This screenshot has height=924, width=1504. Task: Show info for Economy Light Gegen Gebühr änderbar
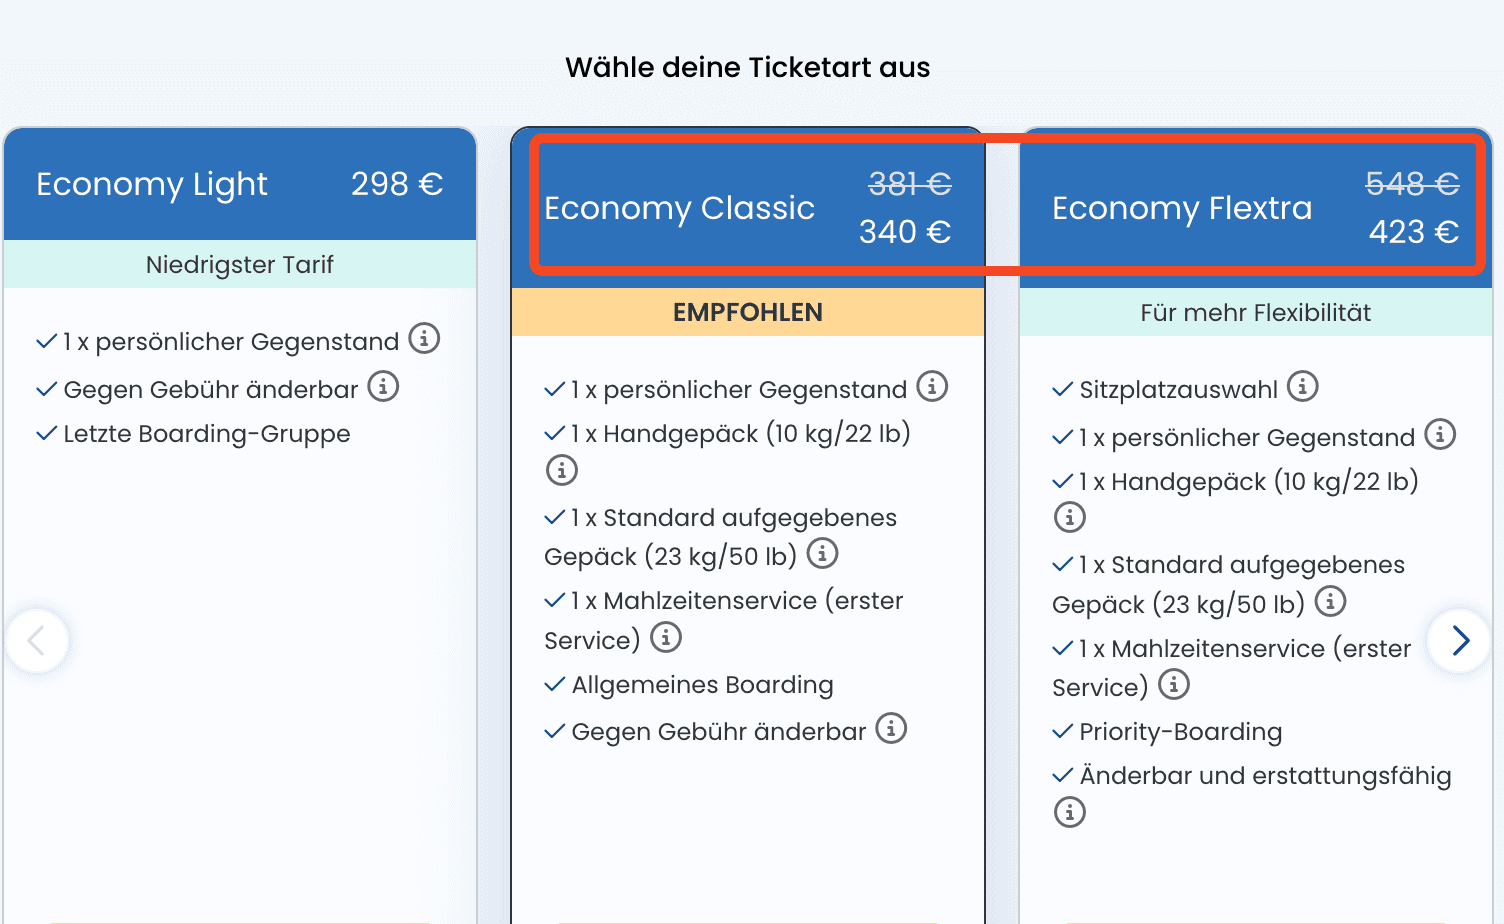point(383,386)
